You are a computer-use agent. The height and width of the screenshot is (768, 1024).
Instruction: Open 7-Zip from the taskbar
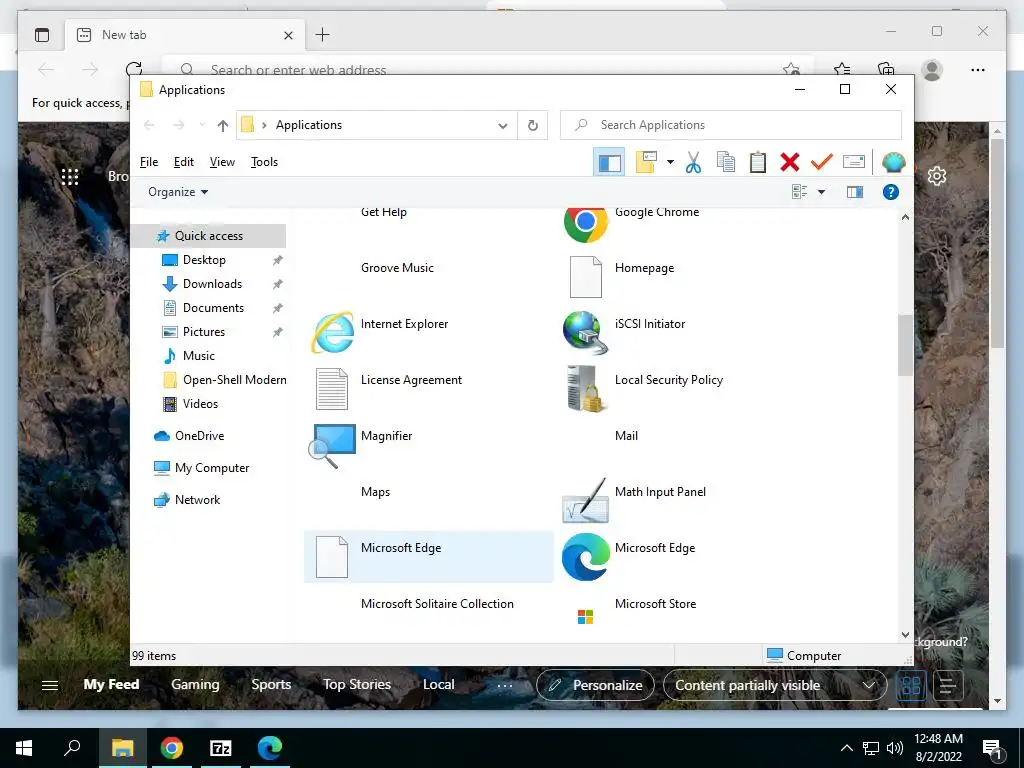pos(221,748)
